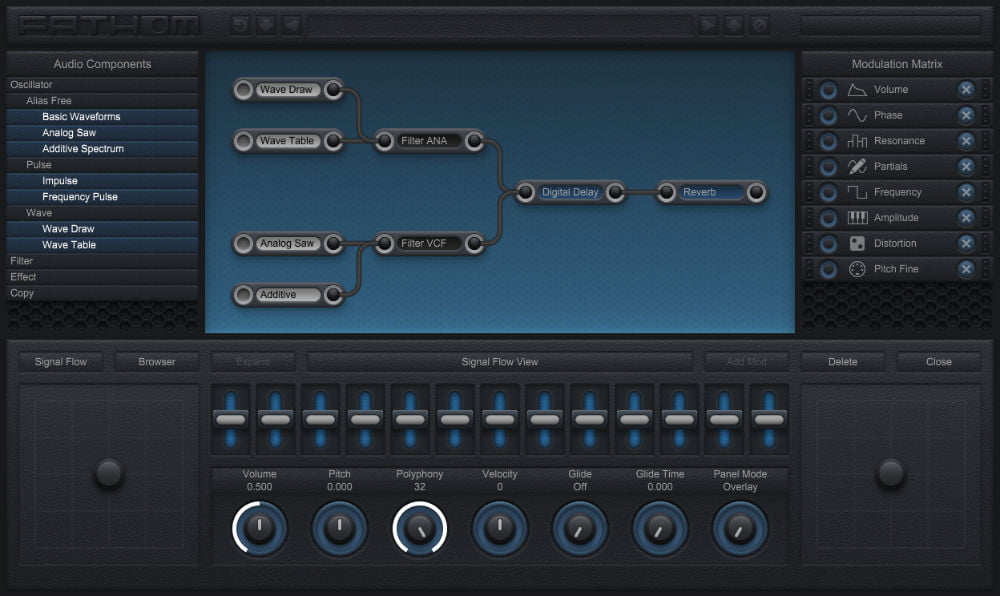Click the sine wave icon in the Phase row
The height and width of the screenshot is (596, 1000).
(x=857, y=115)
